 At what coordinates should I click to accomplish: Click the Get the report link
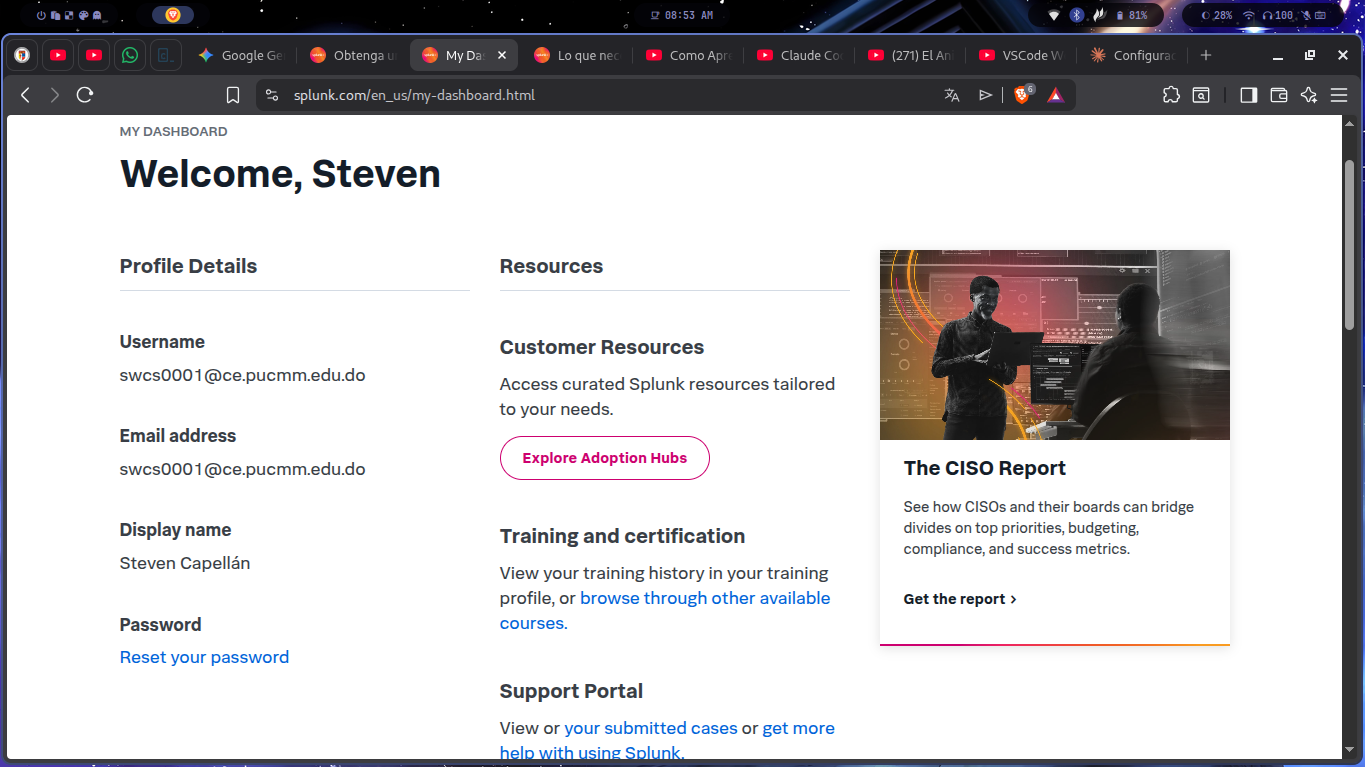coord(959,599)
